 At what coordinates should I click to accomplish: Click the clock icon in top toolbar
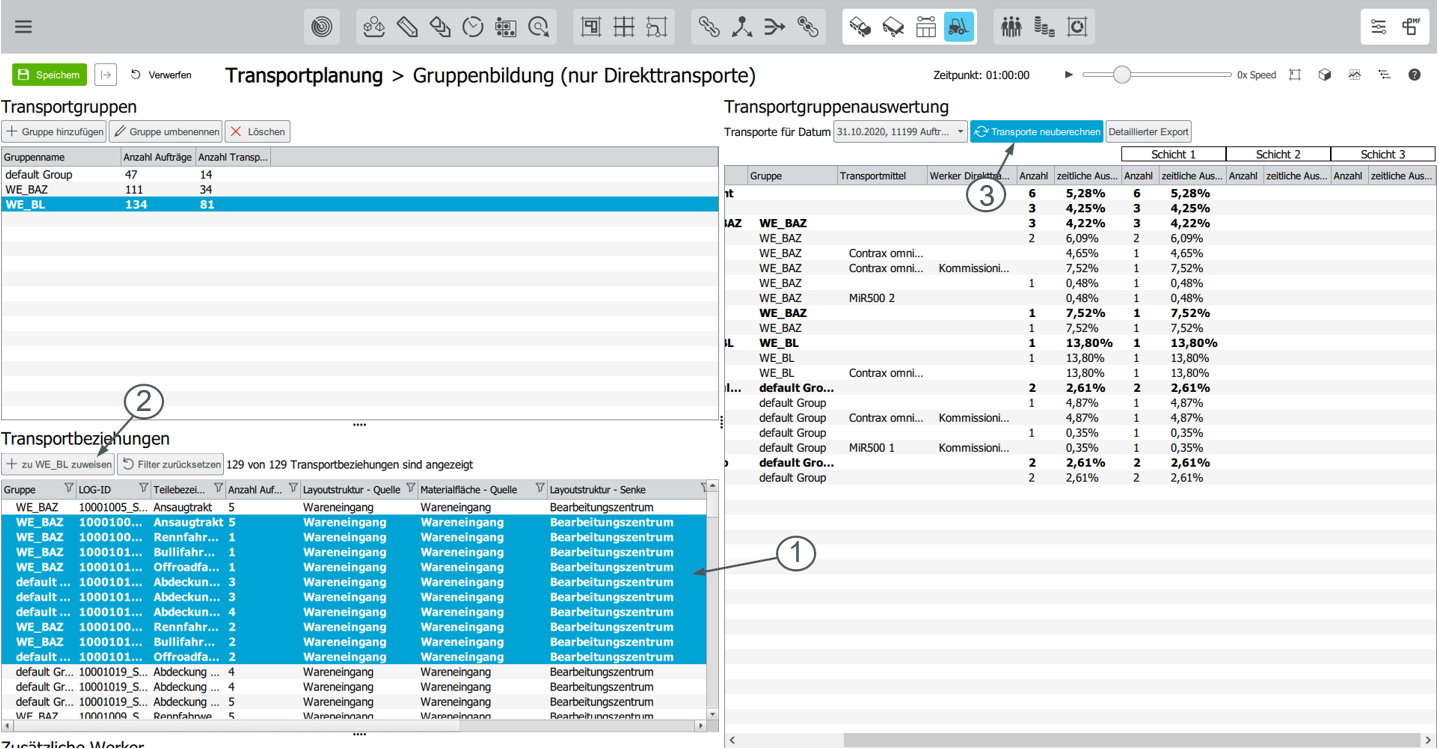473,27
